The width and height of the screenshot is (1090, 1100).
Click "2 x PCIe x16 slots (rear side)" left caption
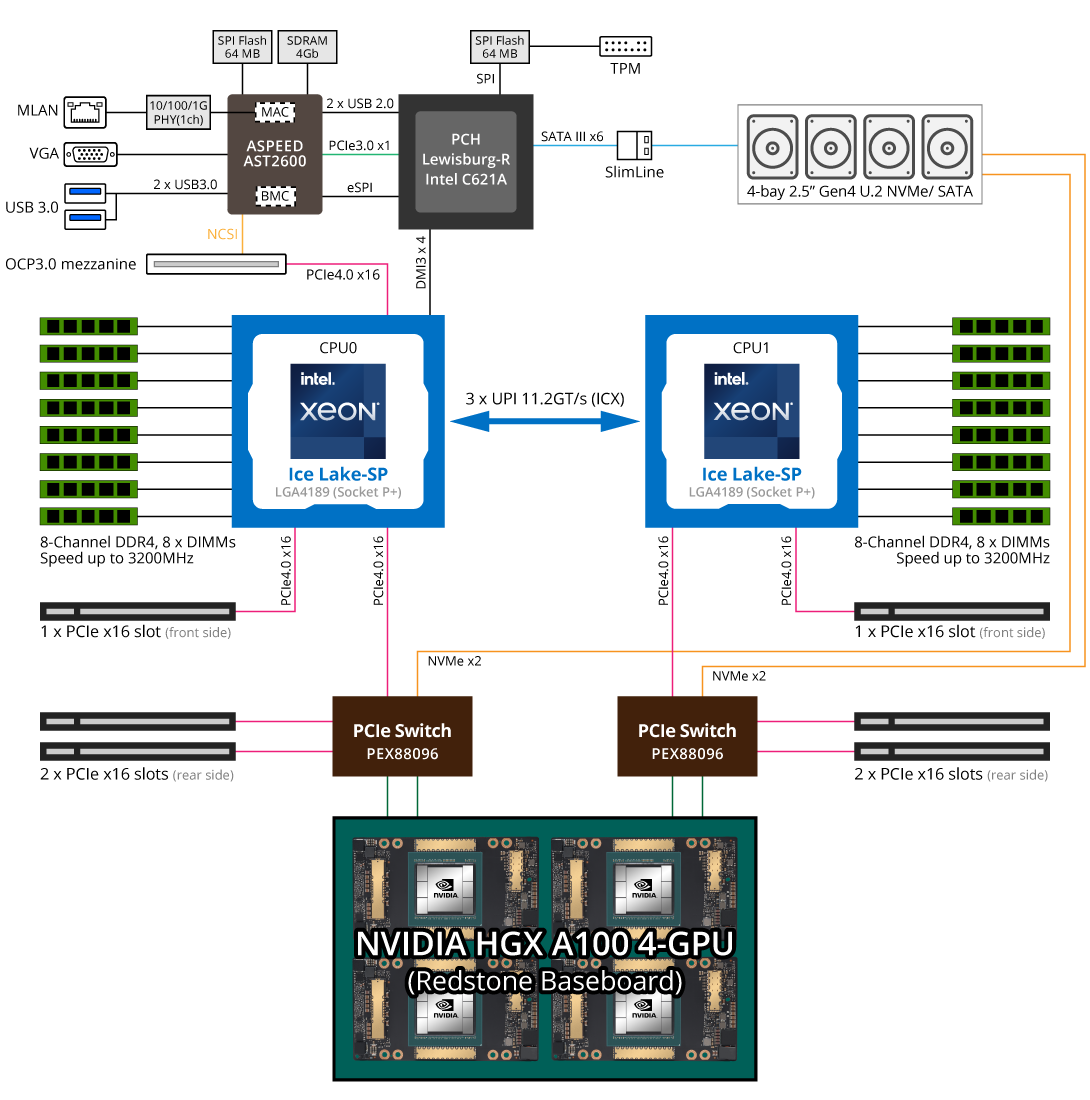pos(137,774)
